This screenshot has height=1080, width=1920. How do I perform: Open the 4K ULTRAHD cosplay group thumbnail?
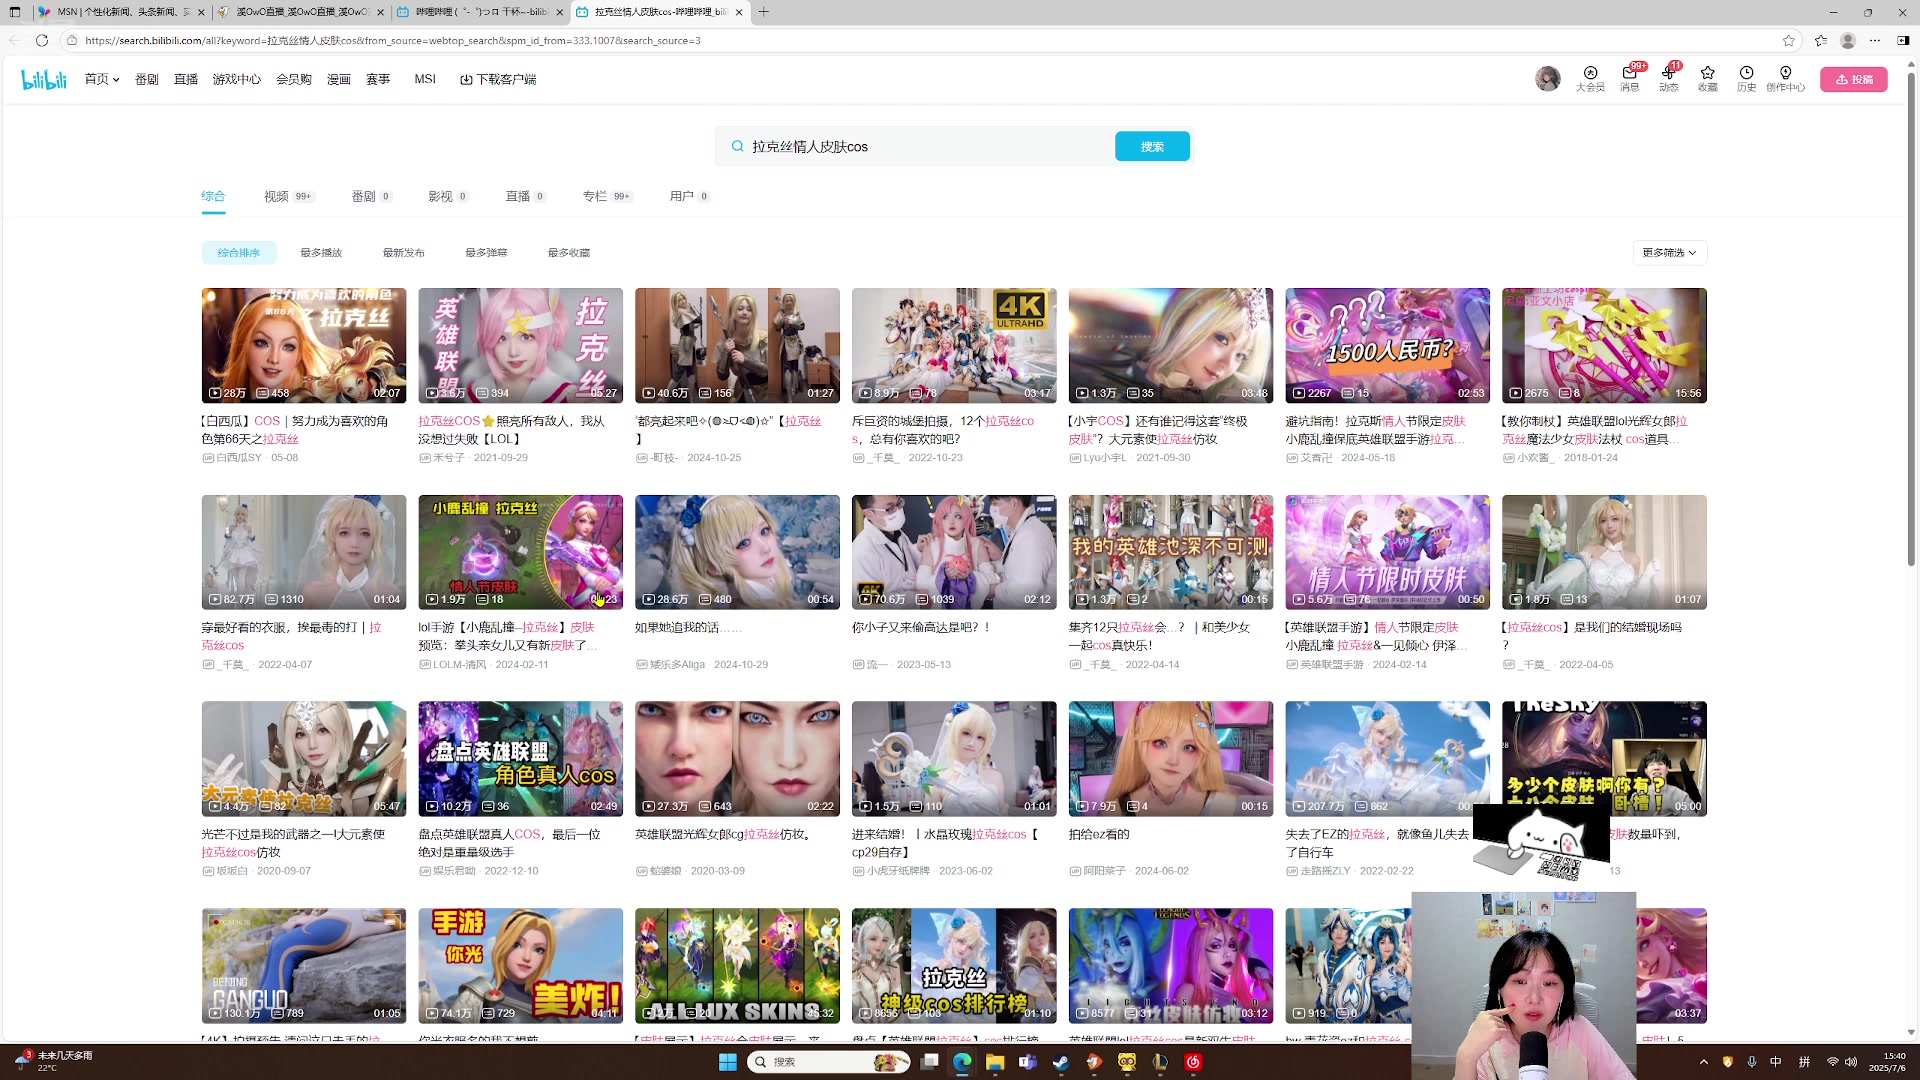point(954,346)
